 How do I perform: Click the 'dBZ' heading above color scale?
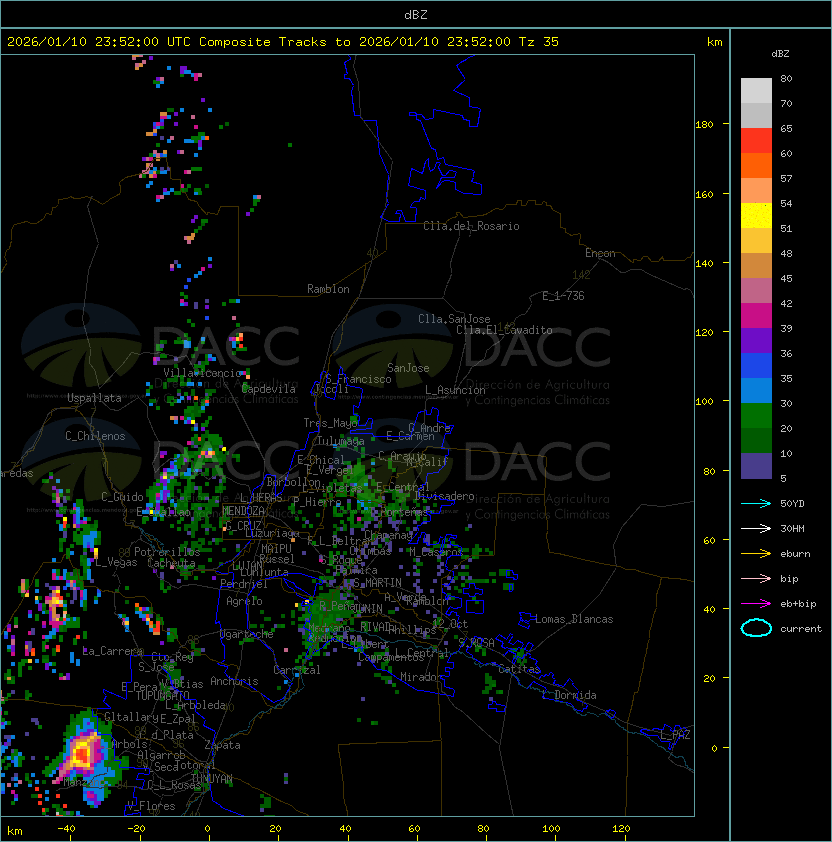pyautogui.click(x=780, y=54)
